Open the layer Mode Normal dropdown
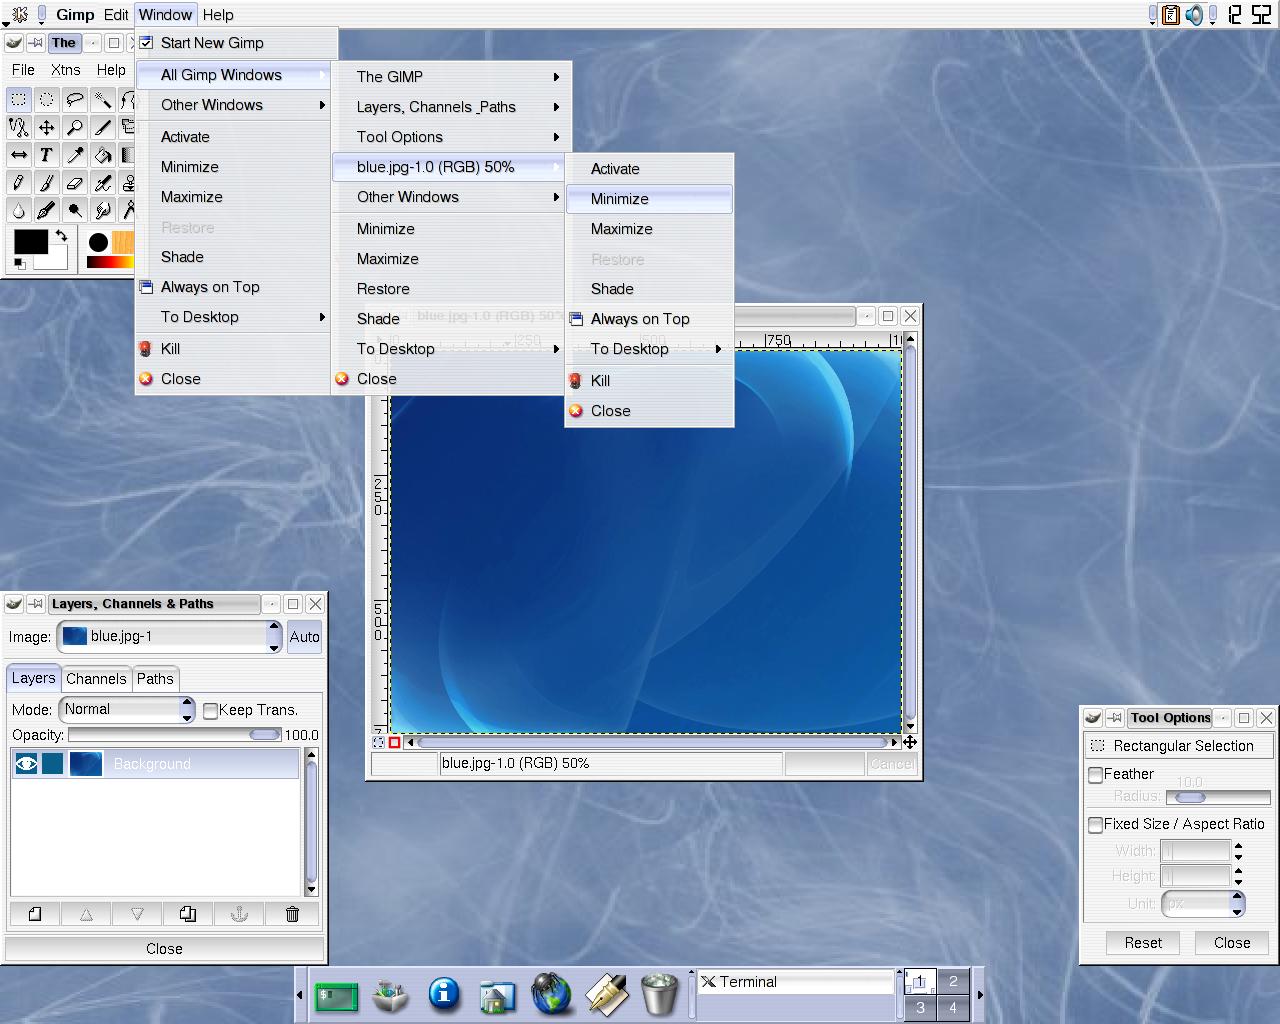 point(127,709)
